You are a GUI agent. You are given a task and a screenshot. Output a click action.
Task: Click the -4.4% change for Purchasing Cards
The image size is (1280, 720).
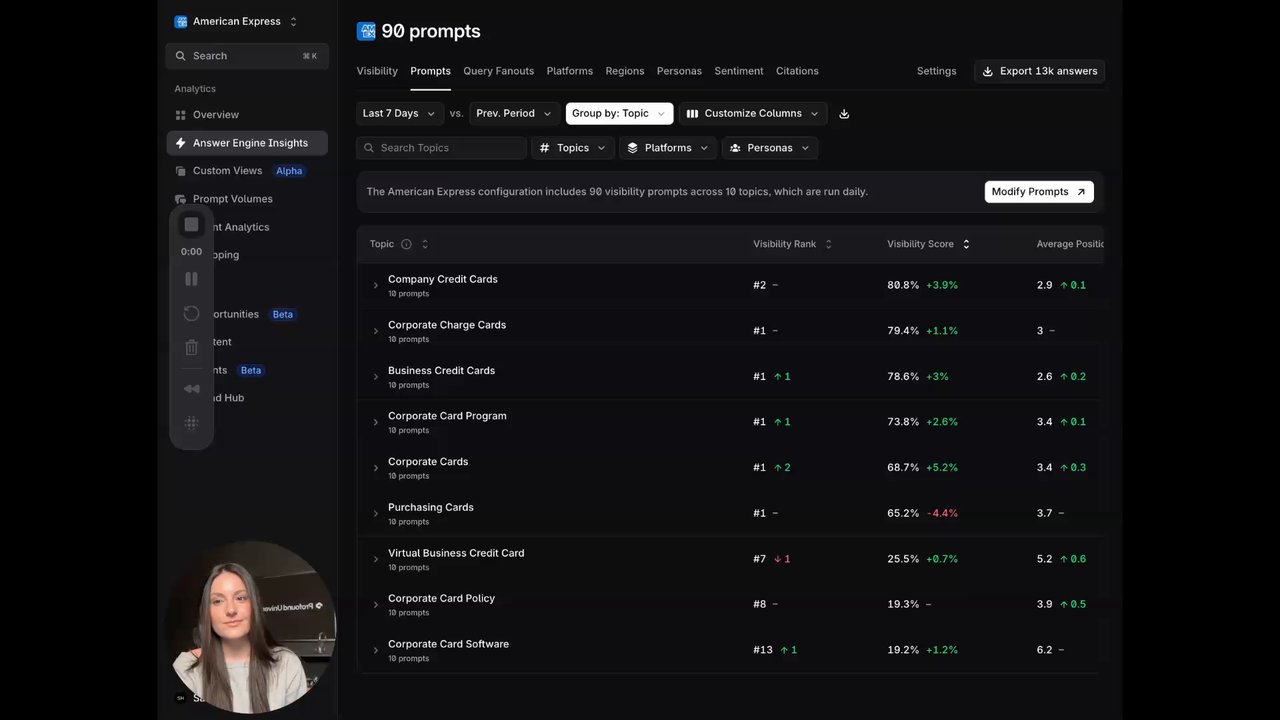tap(942, 513)
